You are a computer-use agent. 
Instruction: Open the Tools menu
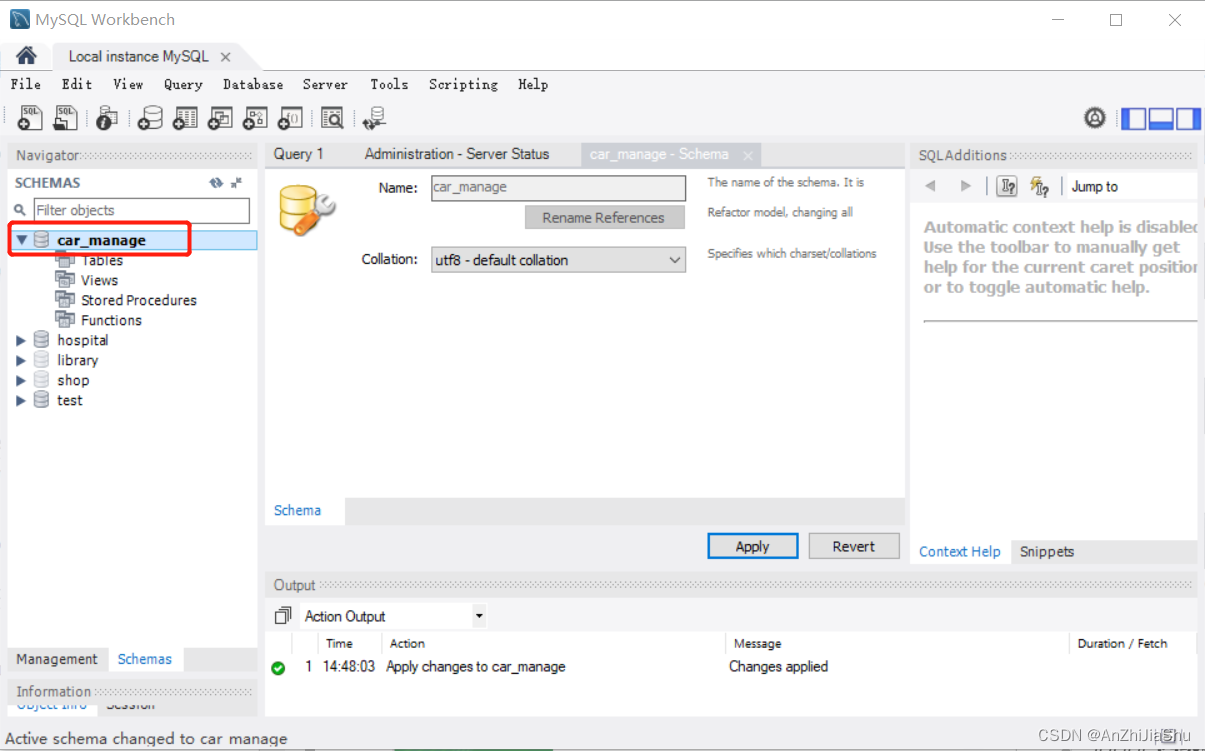[389, 84]
